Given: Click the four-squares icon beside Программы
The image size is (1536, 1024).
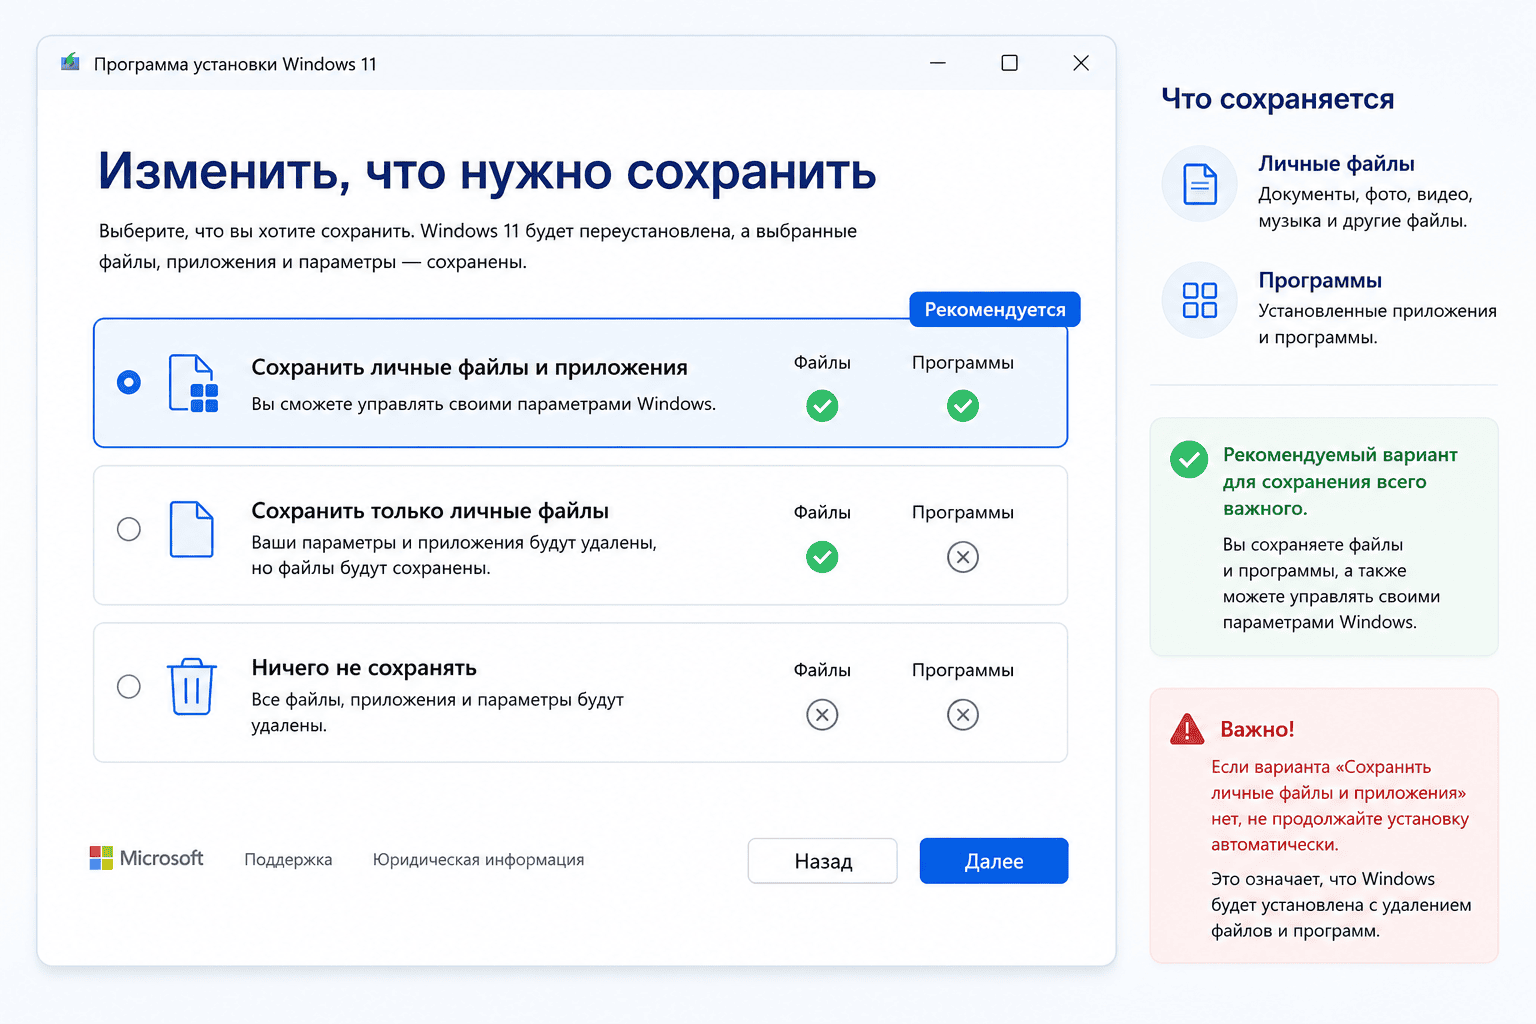Looking at the screenshot, I should pyautogui.click(x=1200, y=300).
